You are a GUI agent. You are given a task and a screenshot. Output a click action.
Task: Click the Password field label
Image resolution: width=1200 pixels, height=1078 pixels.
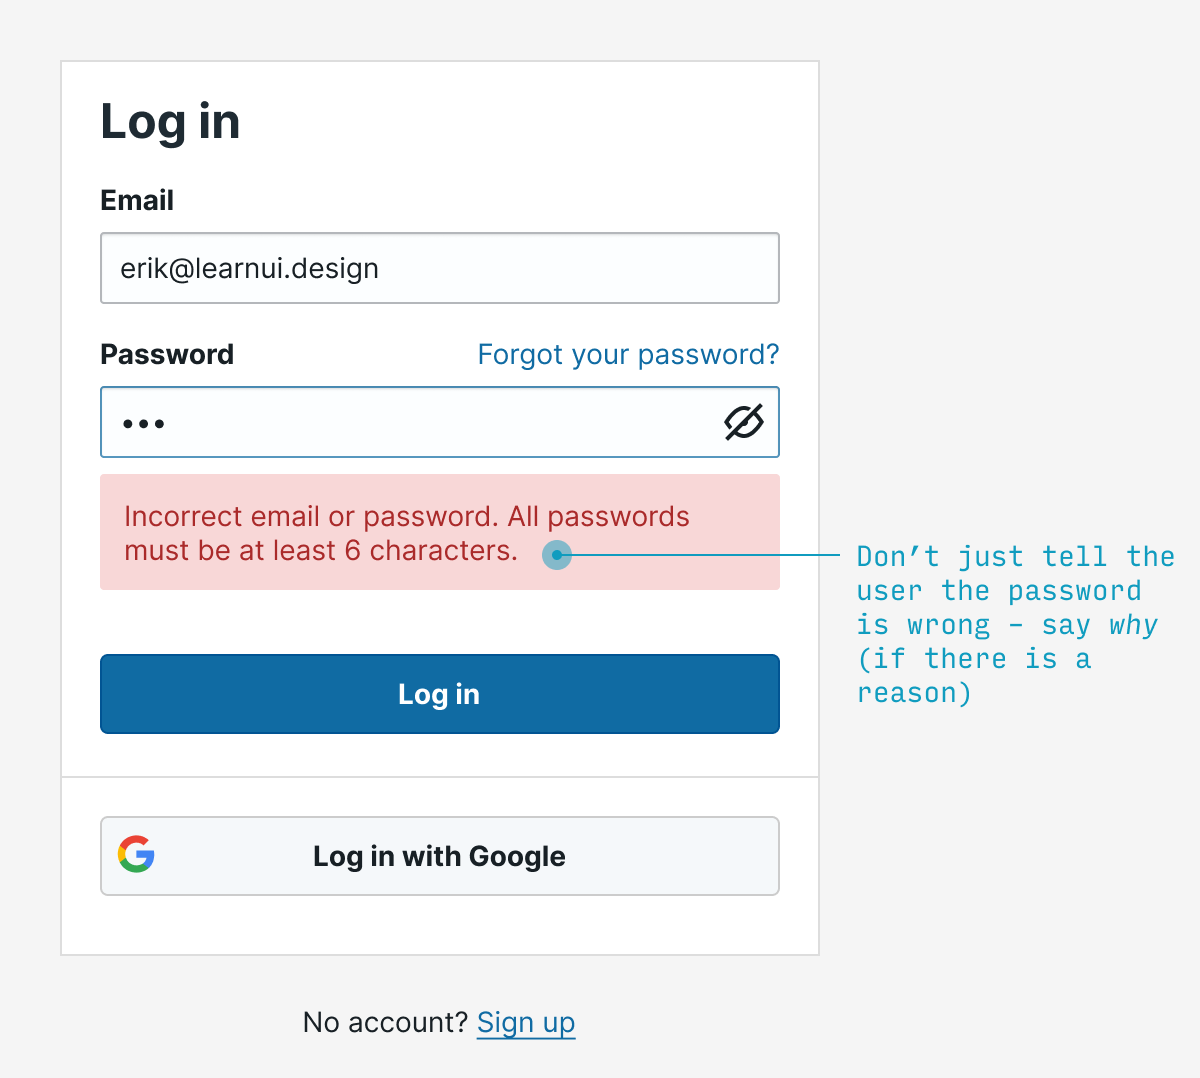coord(167,355)
